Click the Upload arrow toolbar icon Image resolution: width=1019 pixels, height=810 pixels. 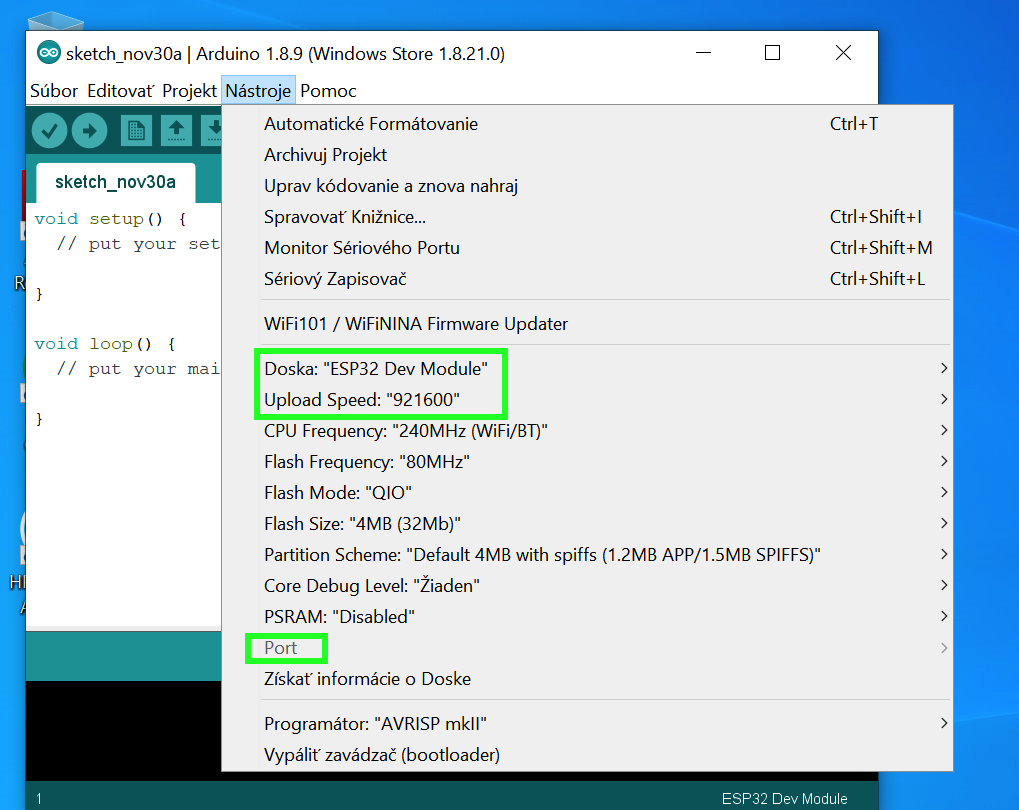click(89, 130)
